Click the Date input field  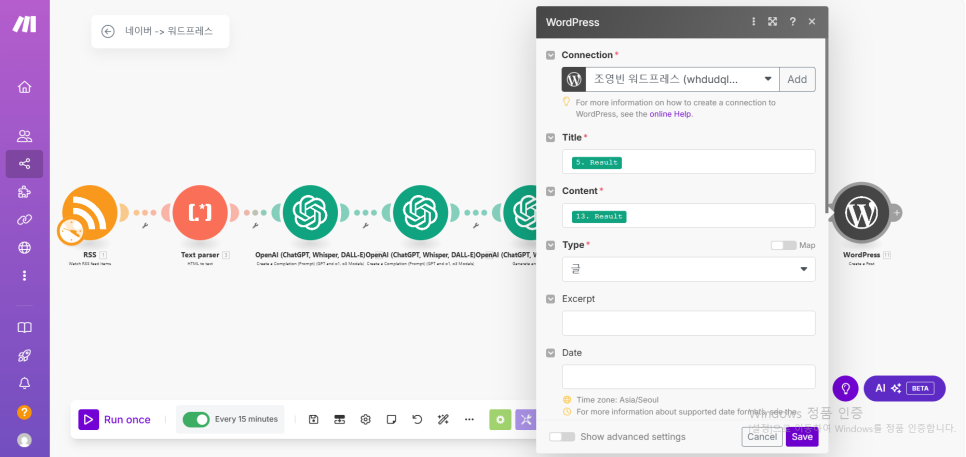coord(689,376)
